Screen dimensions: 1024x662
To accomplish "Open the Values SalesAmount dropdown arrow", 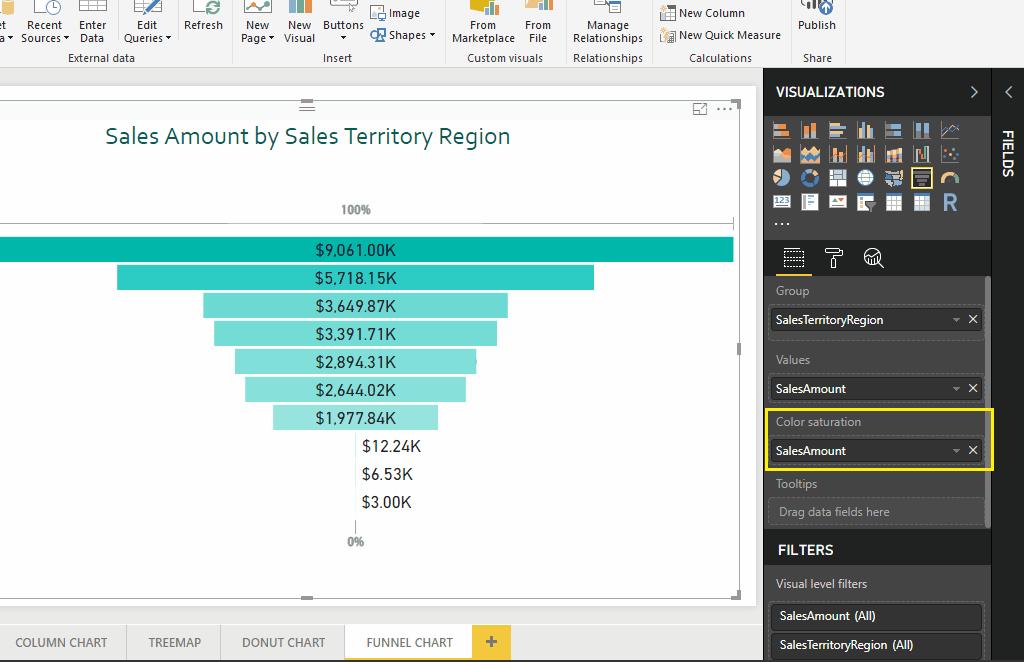I will [956, 389].
